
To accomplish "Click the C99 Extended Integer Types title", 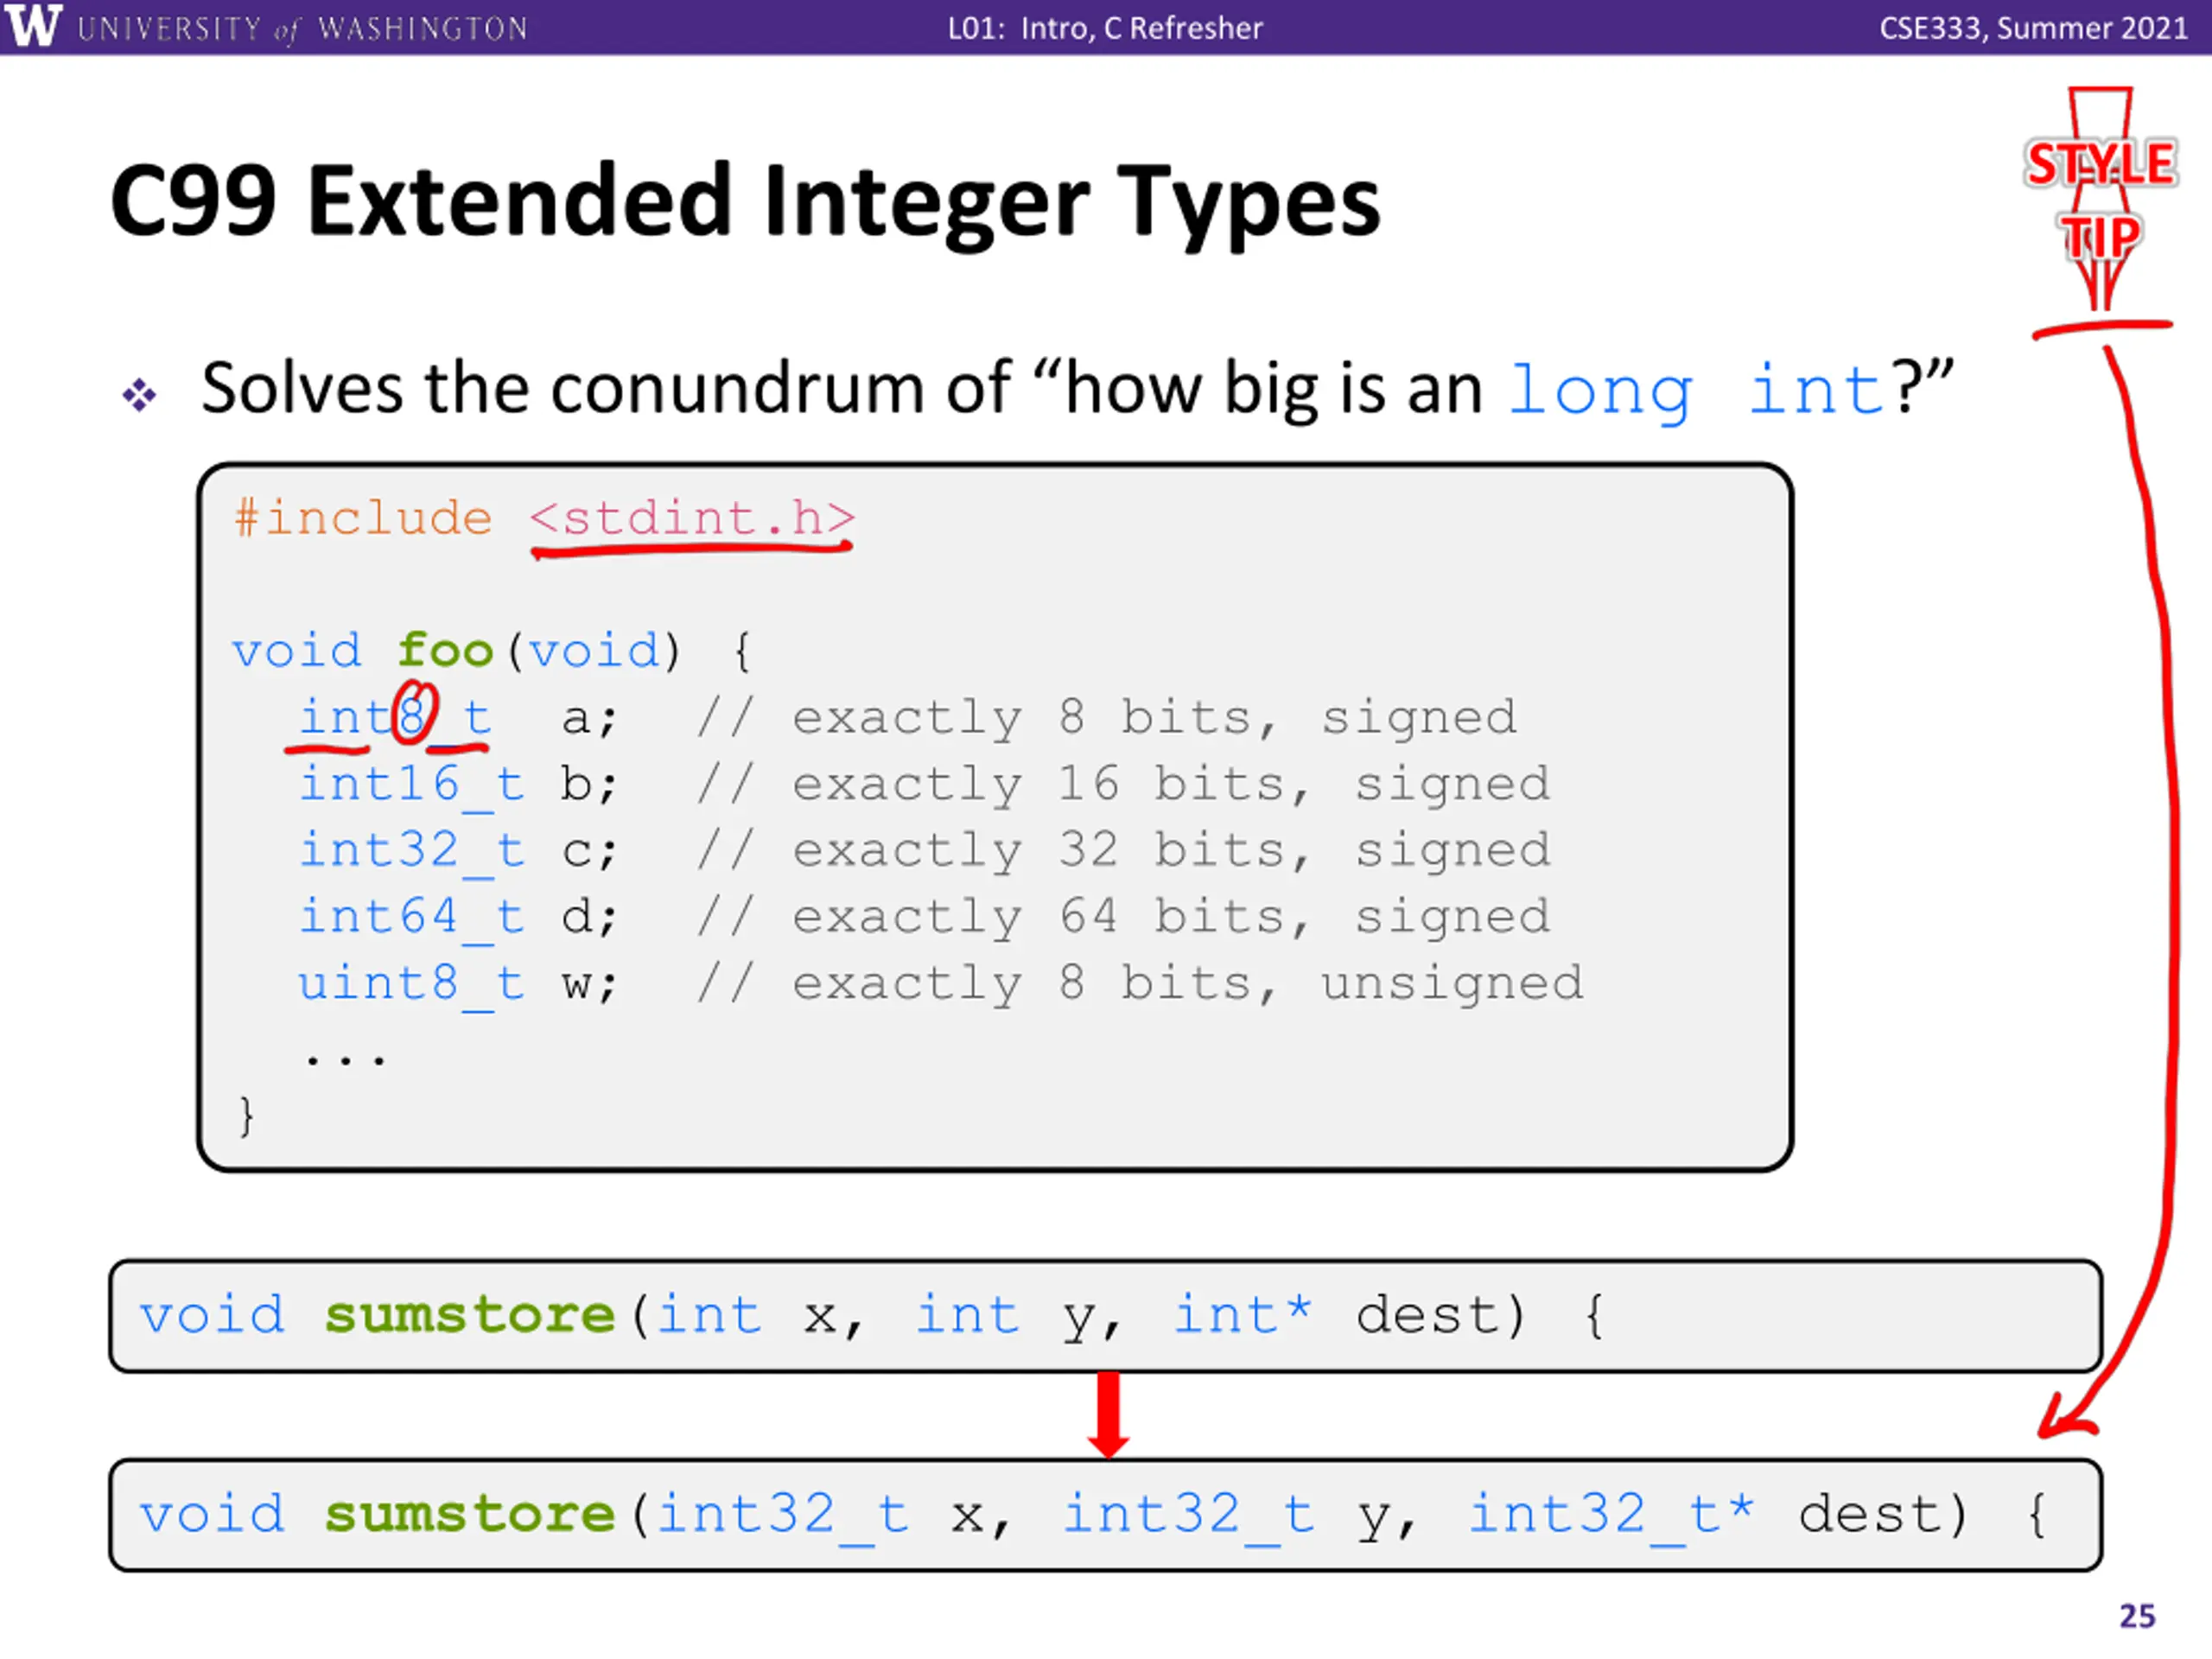I will 745,203.
